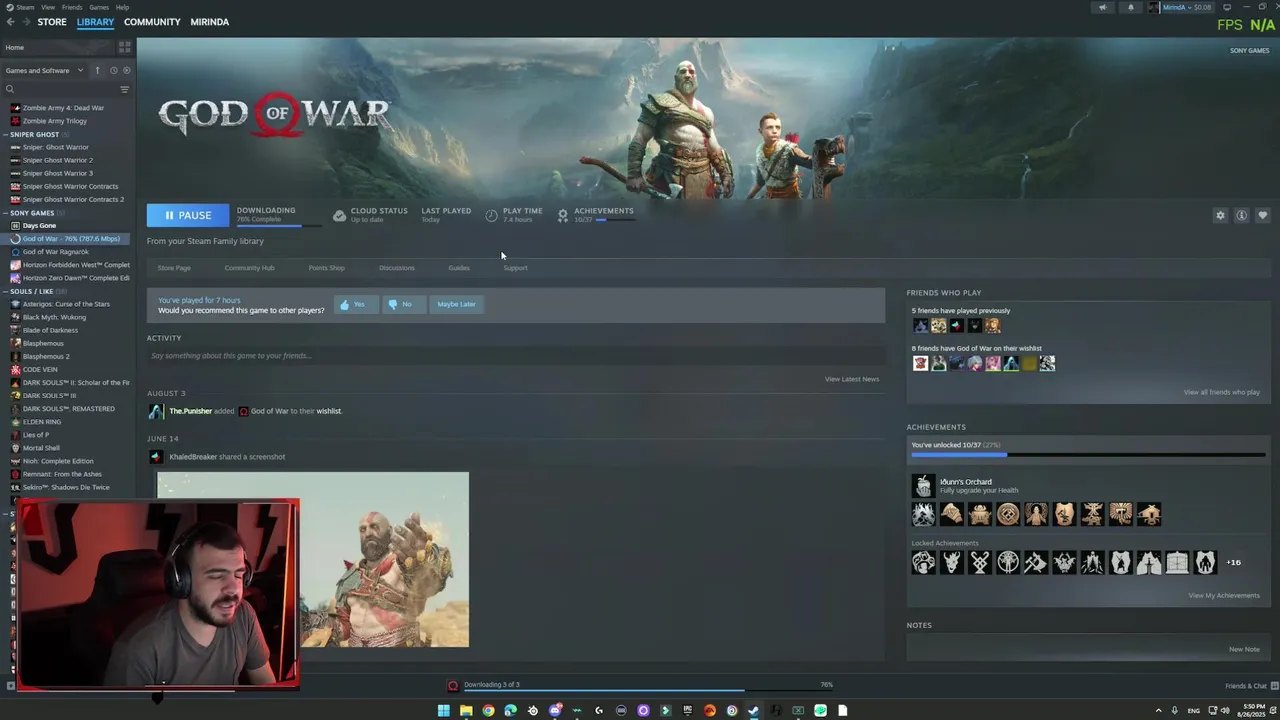Click the sort ascending arrow icon
The width and height of the screenshot is (1280, 720).
click(97, 70)
